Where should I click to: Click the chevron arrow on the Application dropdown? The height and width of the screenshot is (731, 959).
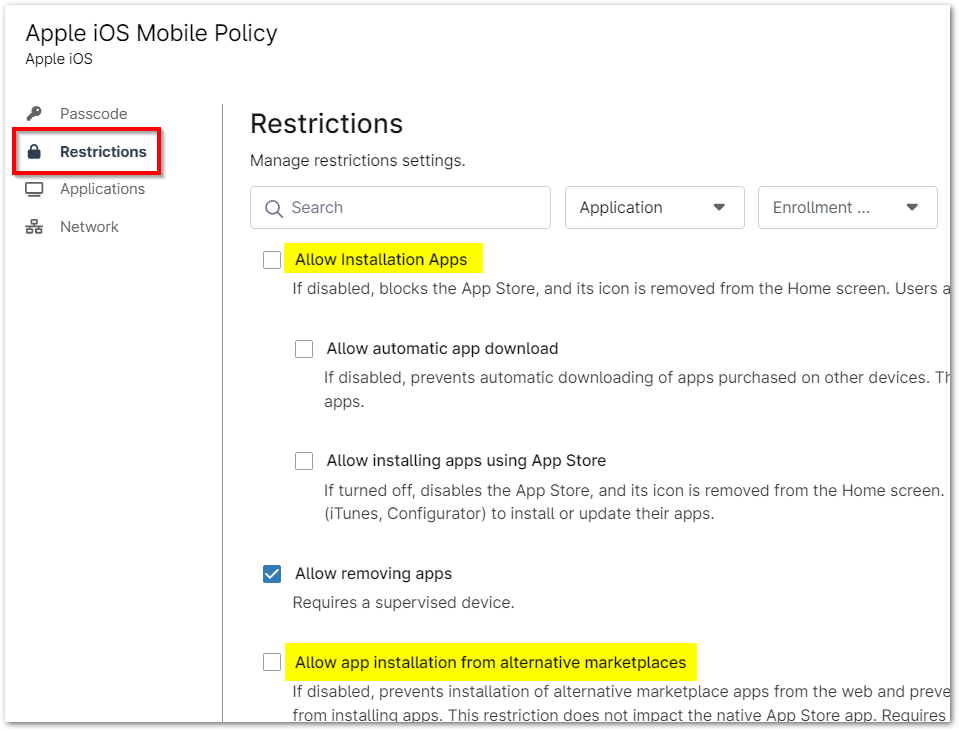point(719,207)
